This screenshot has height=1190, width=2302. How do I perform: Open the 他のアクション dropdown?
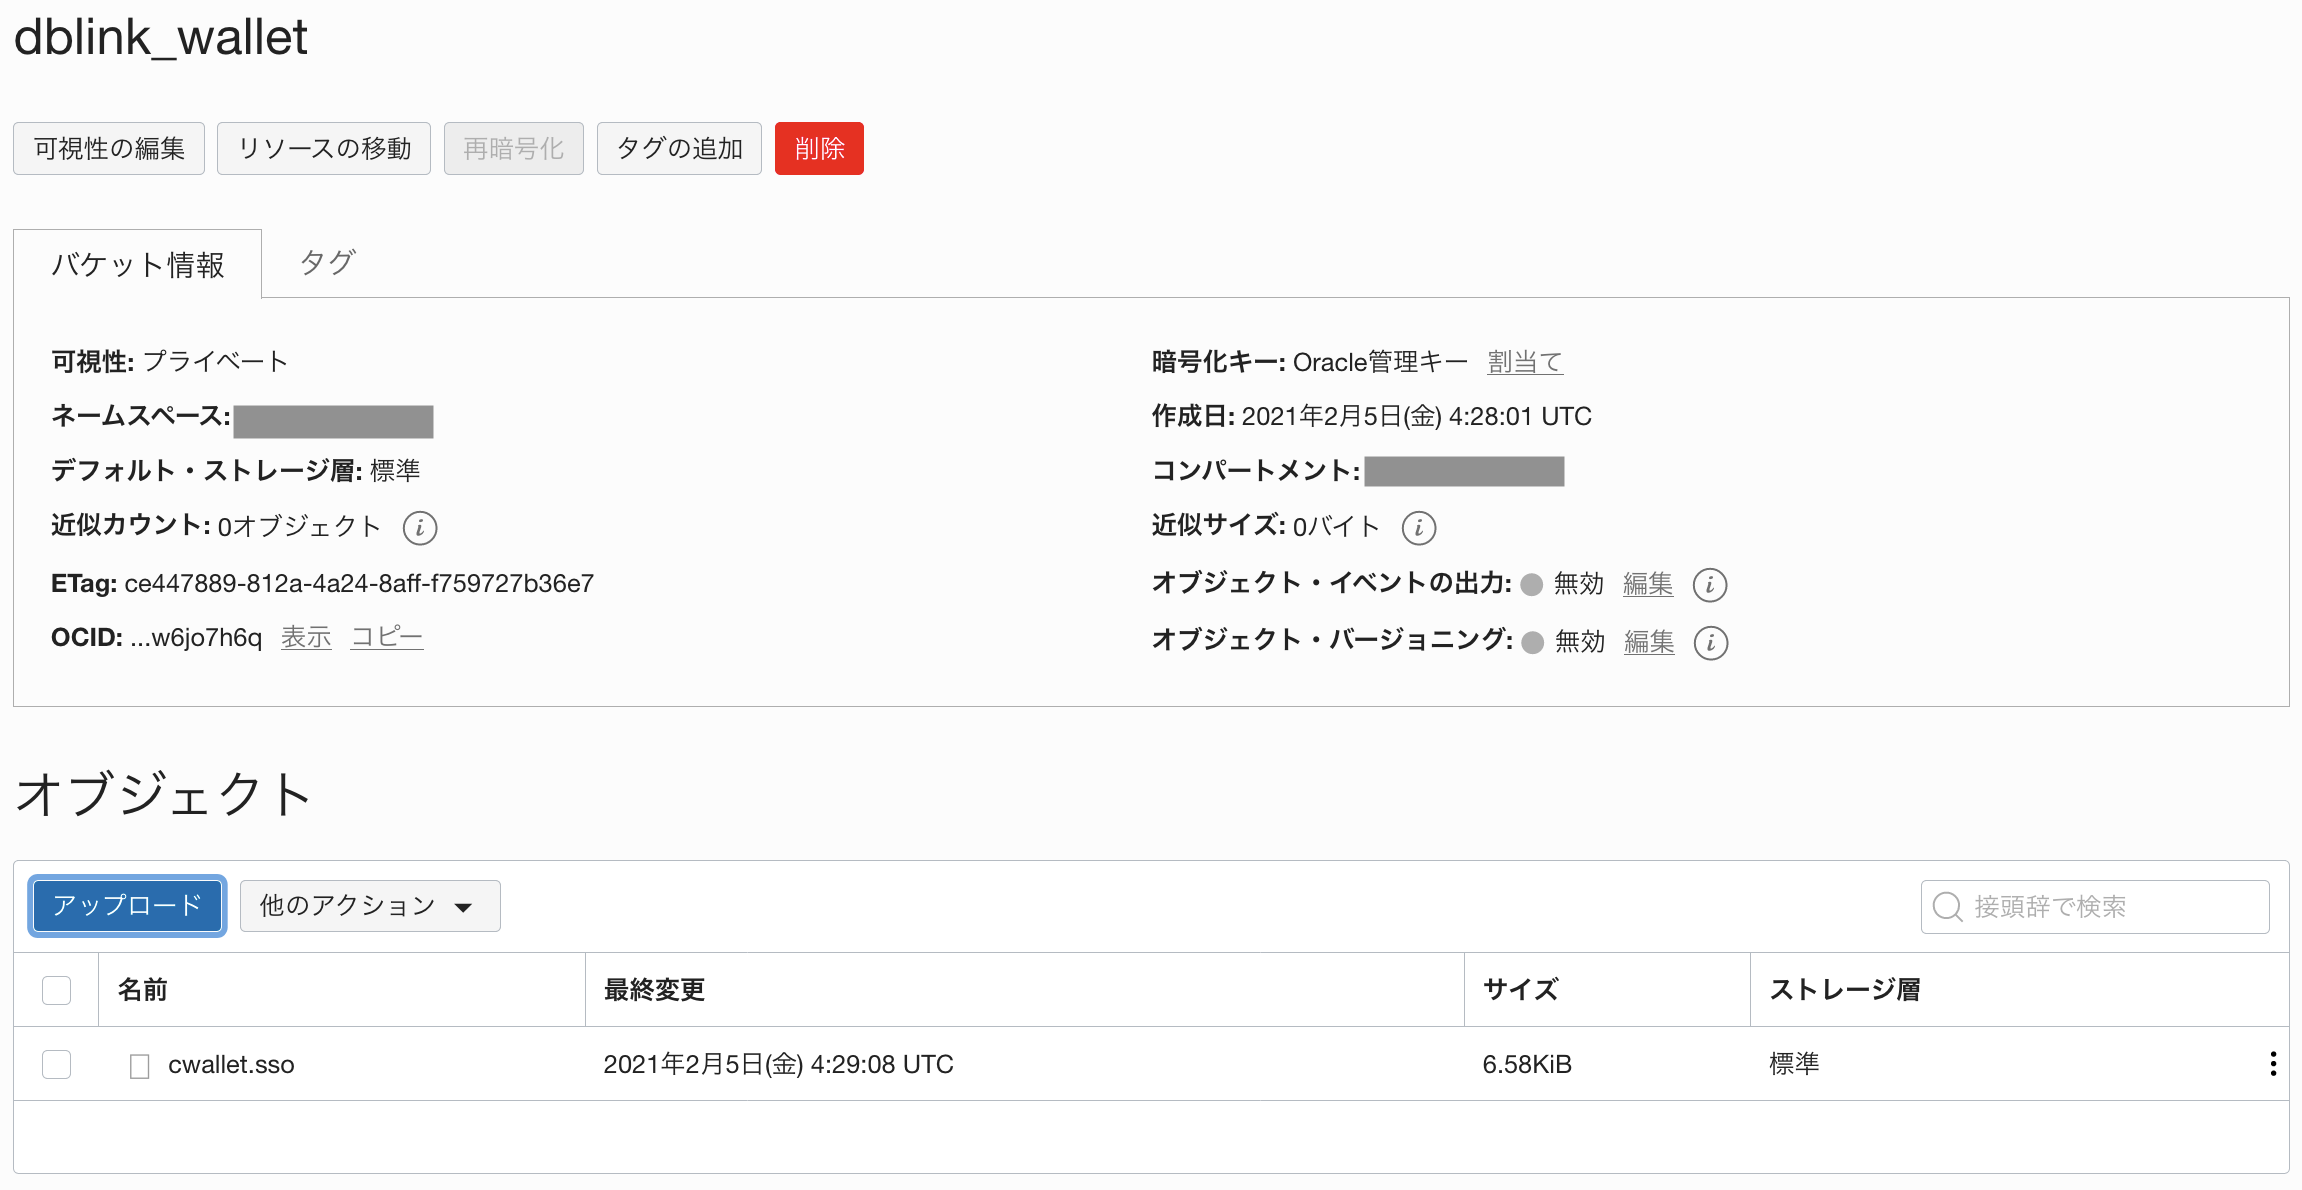(369, 906)
